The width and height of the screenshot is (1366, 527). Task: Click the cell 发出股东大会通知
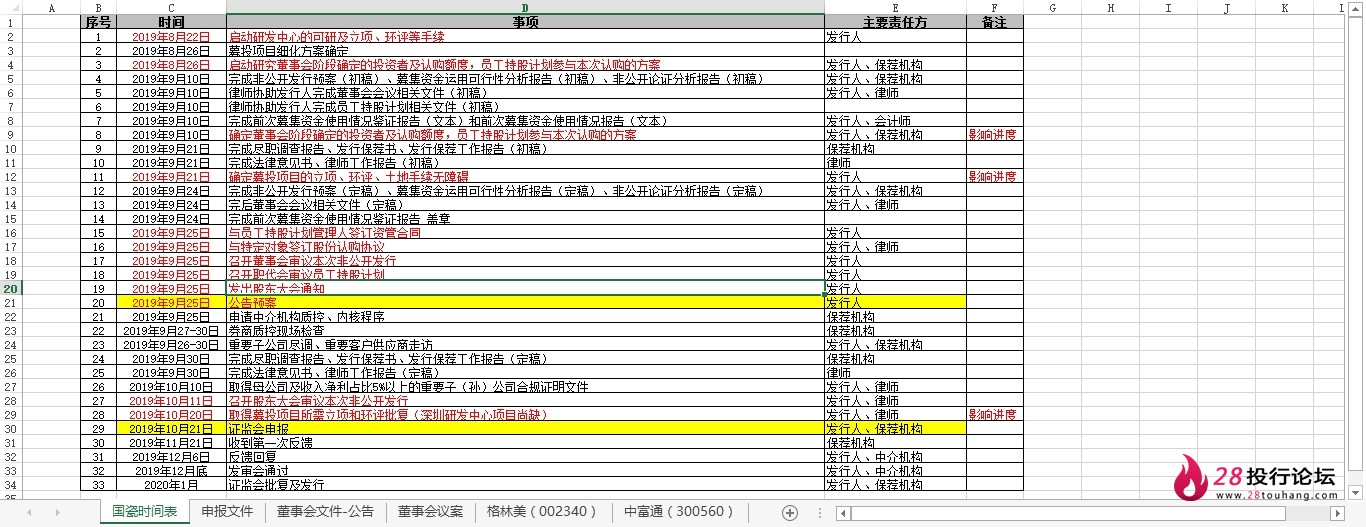tap(525, 288)
